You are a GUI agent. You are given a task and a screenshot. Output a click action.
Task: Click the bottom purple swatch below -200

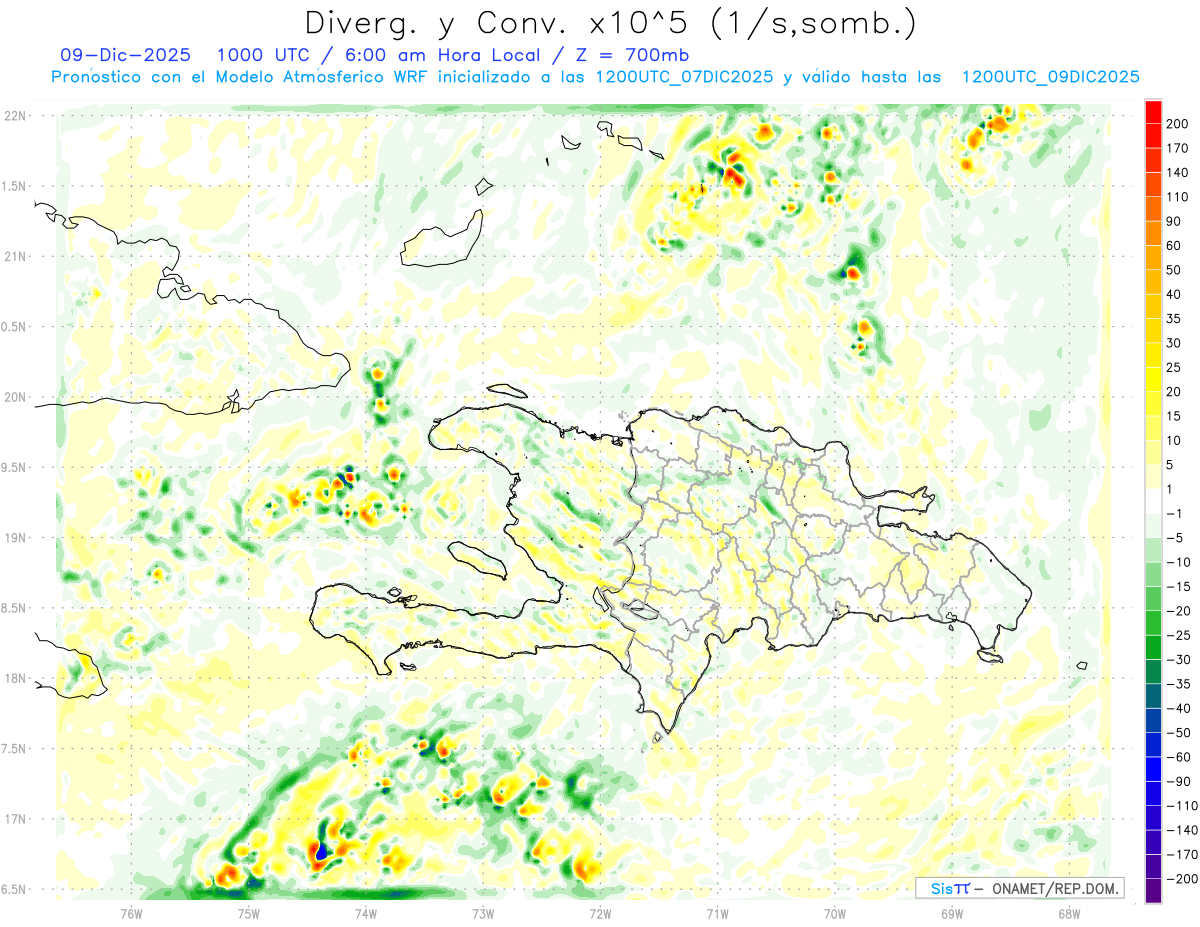1153,890
